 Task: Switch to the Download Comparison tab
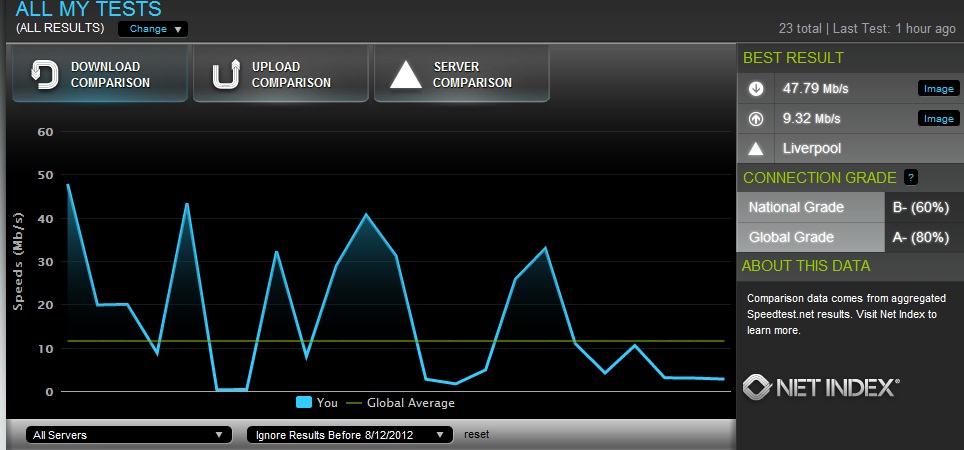click(99, 75)
